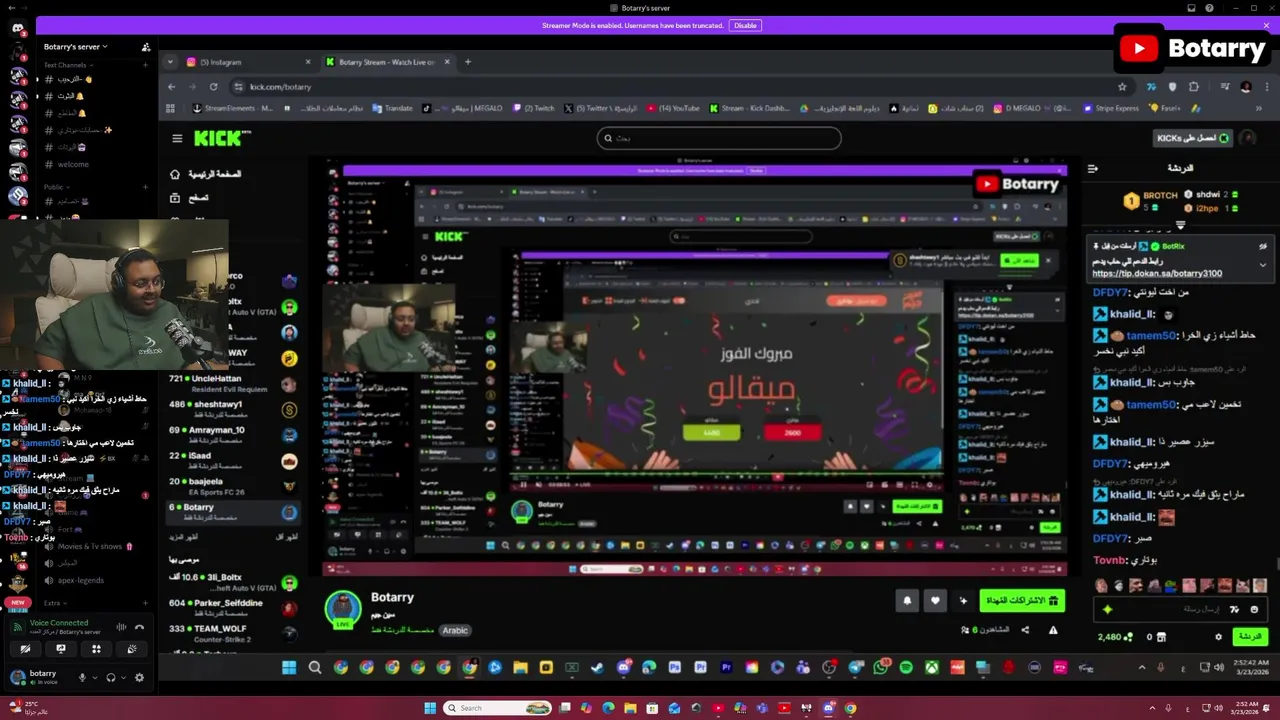Focus the Kick search box
Screen dimensions: 1280x720
719,138
